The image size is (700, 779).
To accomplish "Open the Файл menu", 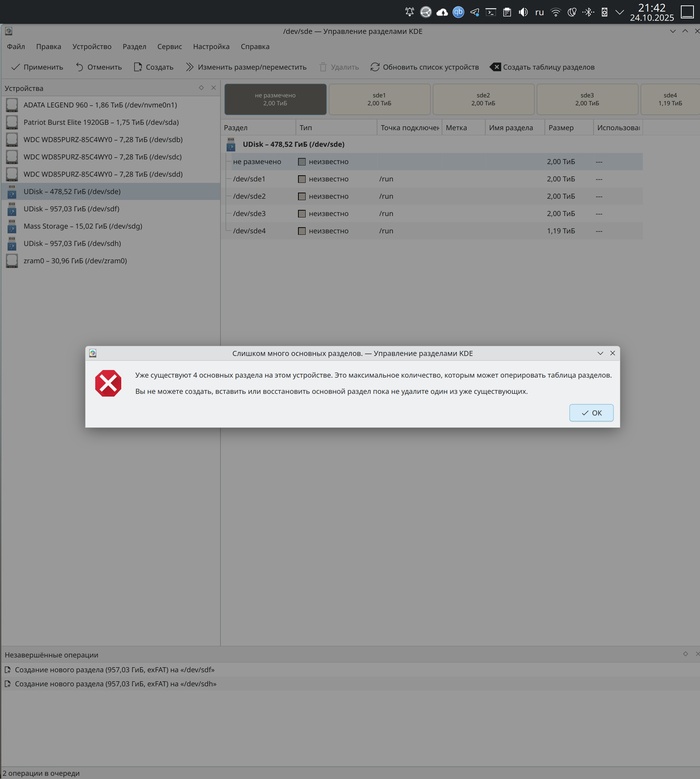I will click(x=15, y=46).
